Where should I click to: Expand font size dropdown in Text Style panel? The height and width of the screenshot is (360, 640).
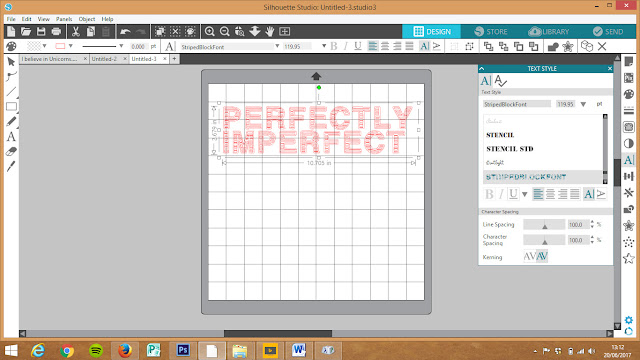[583, 104]
